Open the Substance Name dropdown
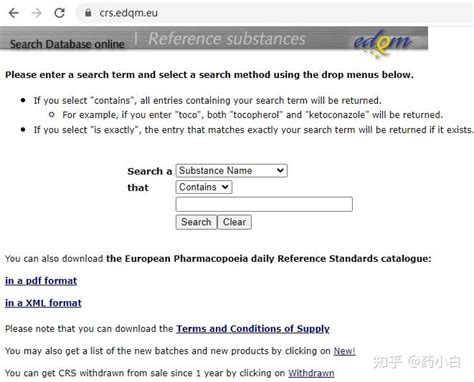The height and width of the screenshot is (382, 474). [x=231, y=171]
